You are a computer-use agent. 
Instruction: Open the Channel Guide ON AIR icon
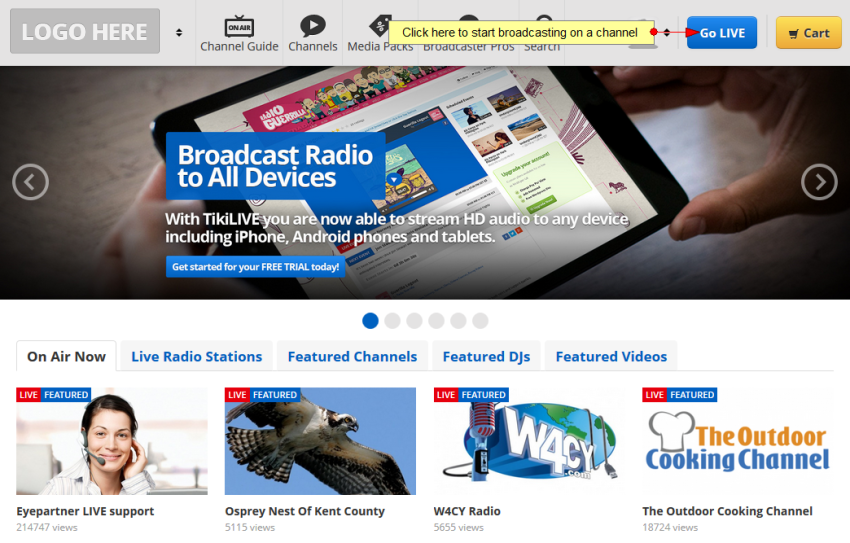239,27
